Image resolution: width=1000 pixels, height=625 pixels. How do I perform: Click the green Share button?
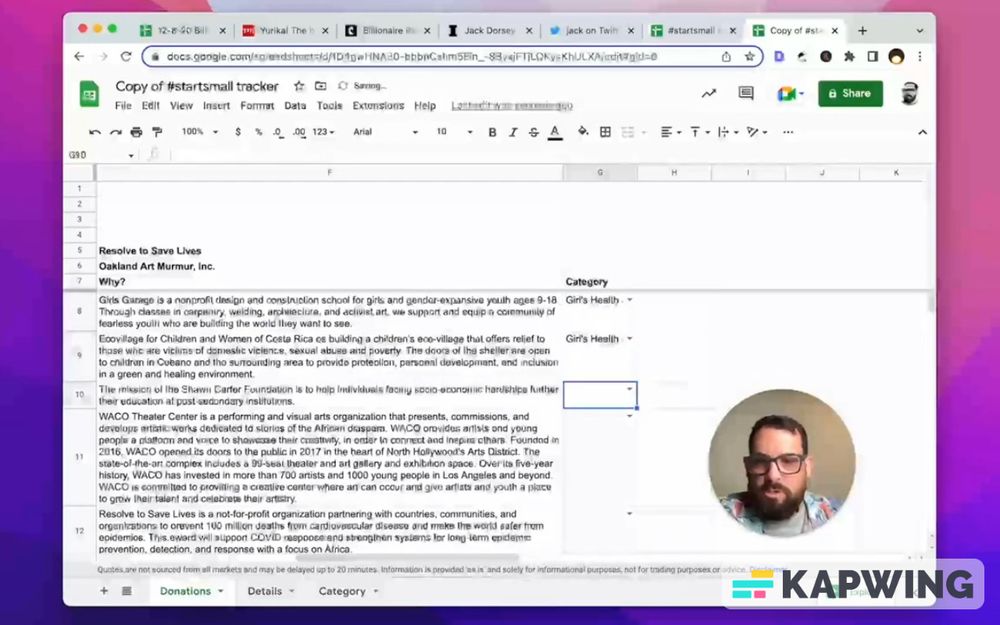click(851, 93)
